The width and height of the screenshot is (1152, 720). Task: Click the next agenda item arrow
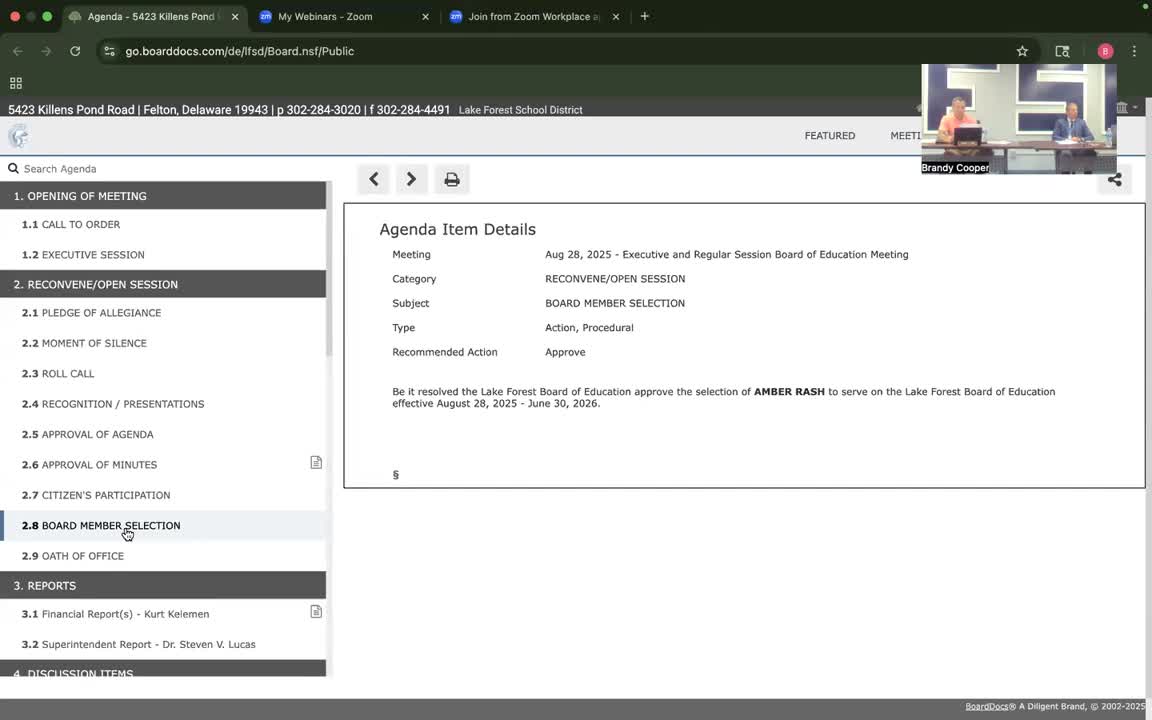point(411,179)
